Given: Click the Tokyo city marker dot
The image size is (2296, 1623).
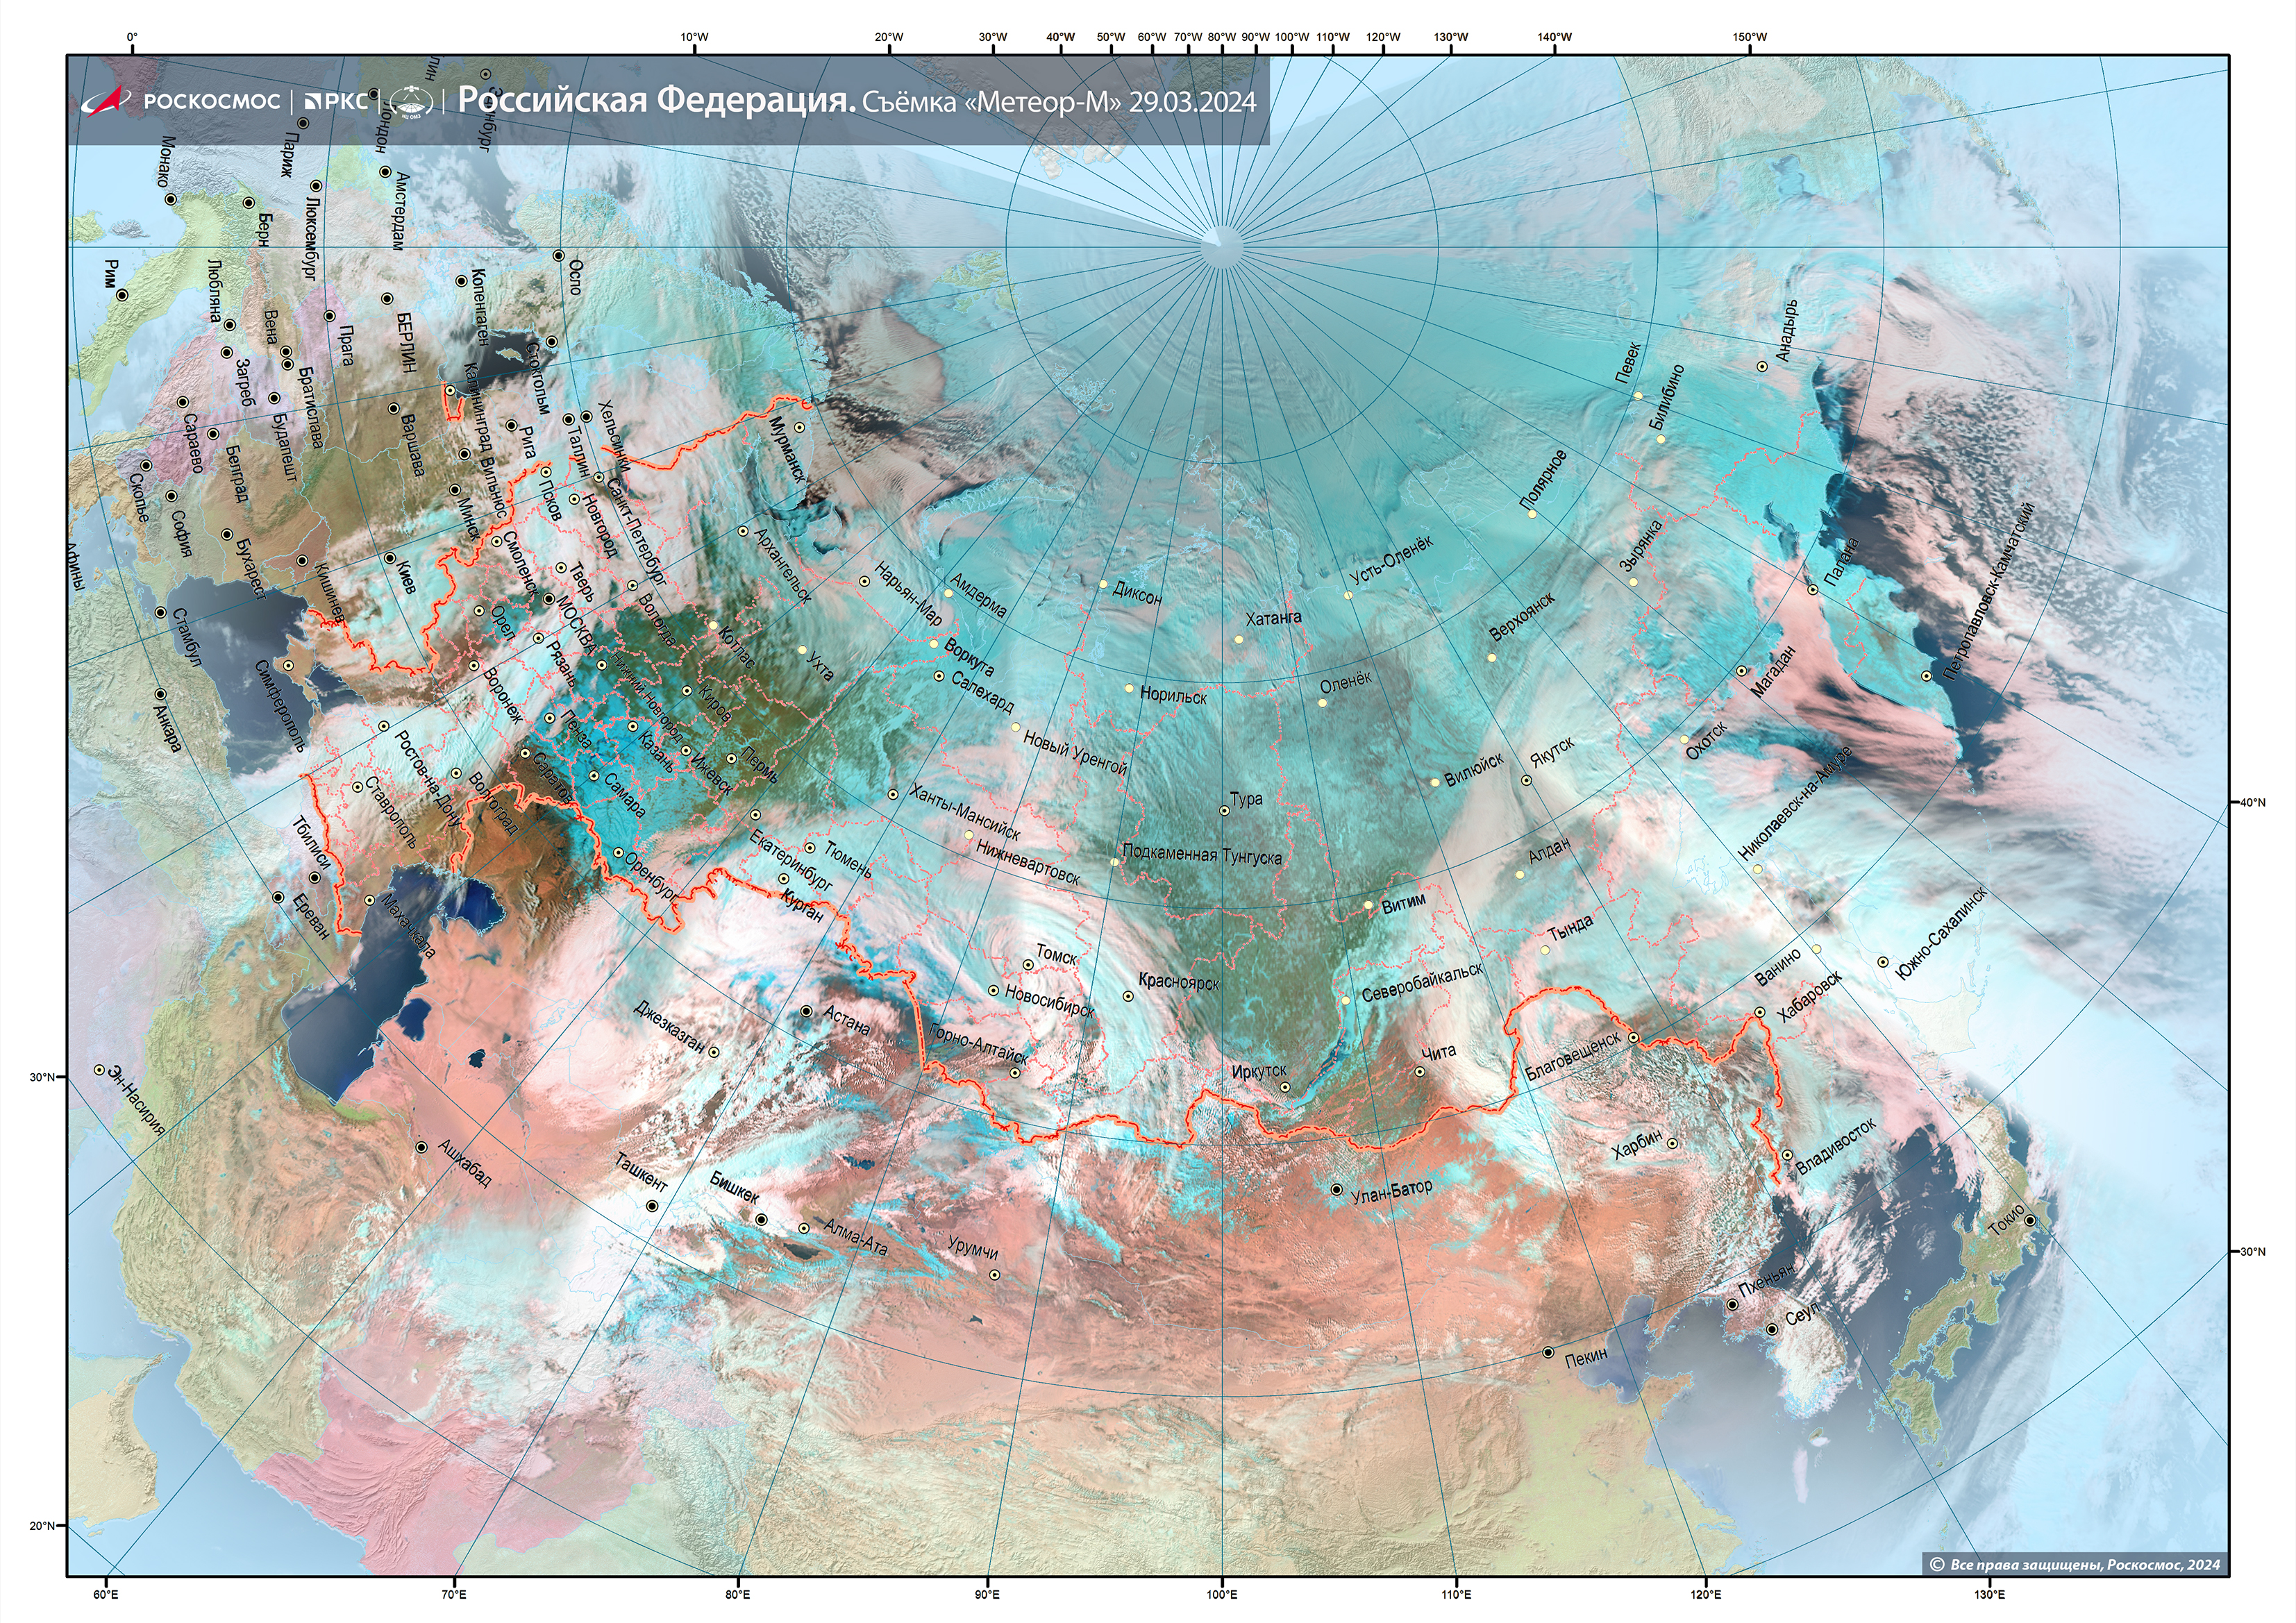Looking at the screenshot, I should point(2030,1220).
